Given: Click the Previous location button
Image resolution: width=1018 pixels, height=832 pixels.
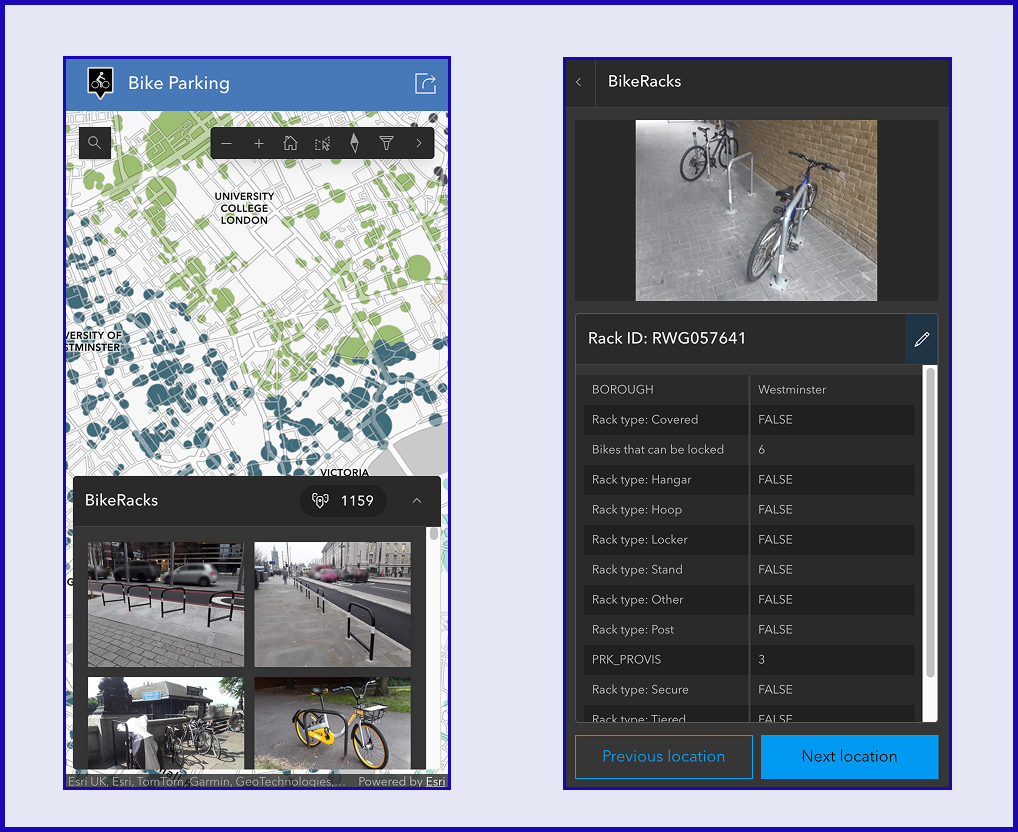Looking at the screenshot, I should [x=663, y=757].
